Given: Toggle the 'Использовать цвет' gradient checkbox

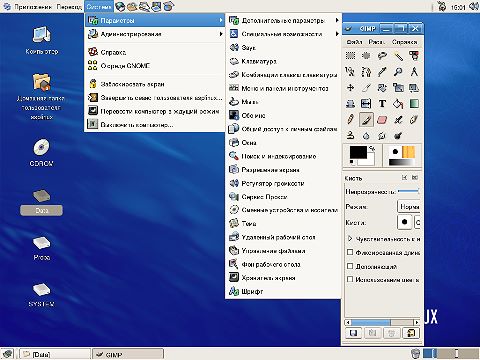Looking at the screenshot, I should point(350,279).
